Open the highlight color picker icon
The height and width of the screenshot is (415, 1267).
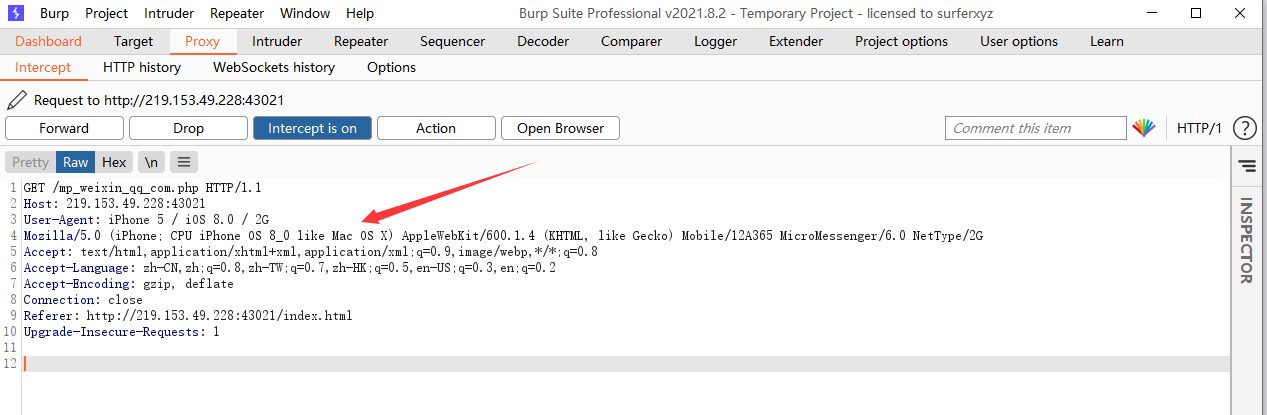pos(1143,128)
